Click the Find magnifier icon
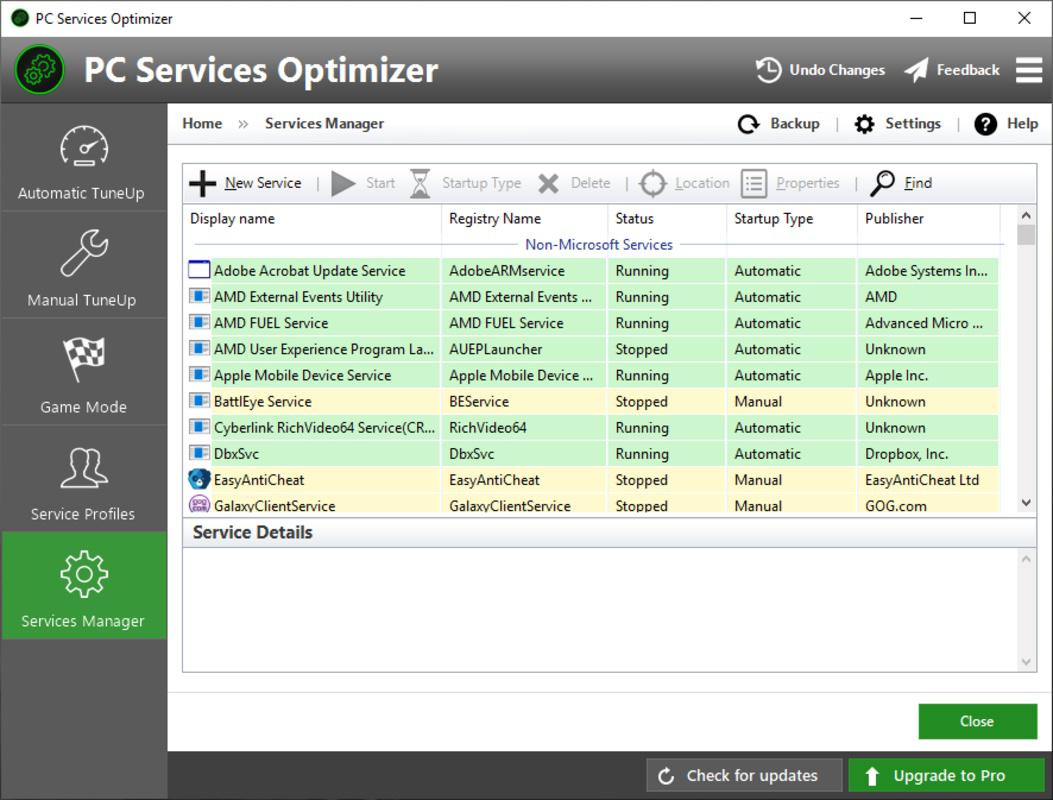 click(882, 183)
